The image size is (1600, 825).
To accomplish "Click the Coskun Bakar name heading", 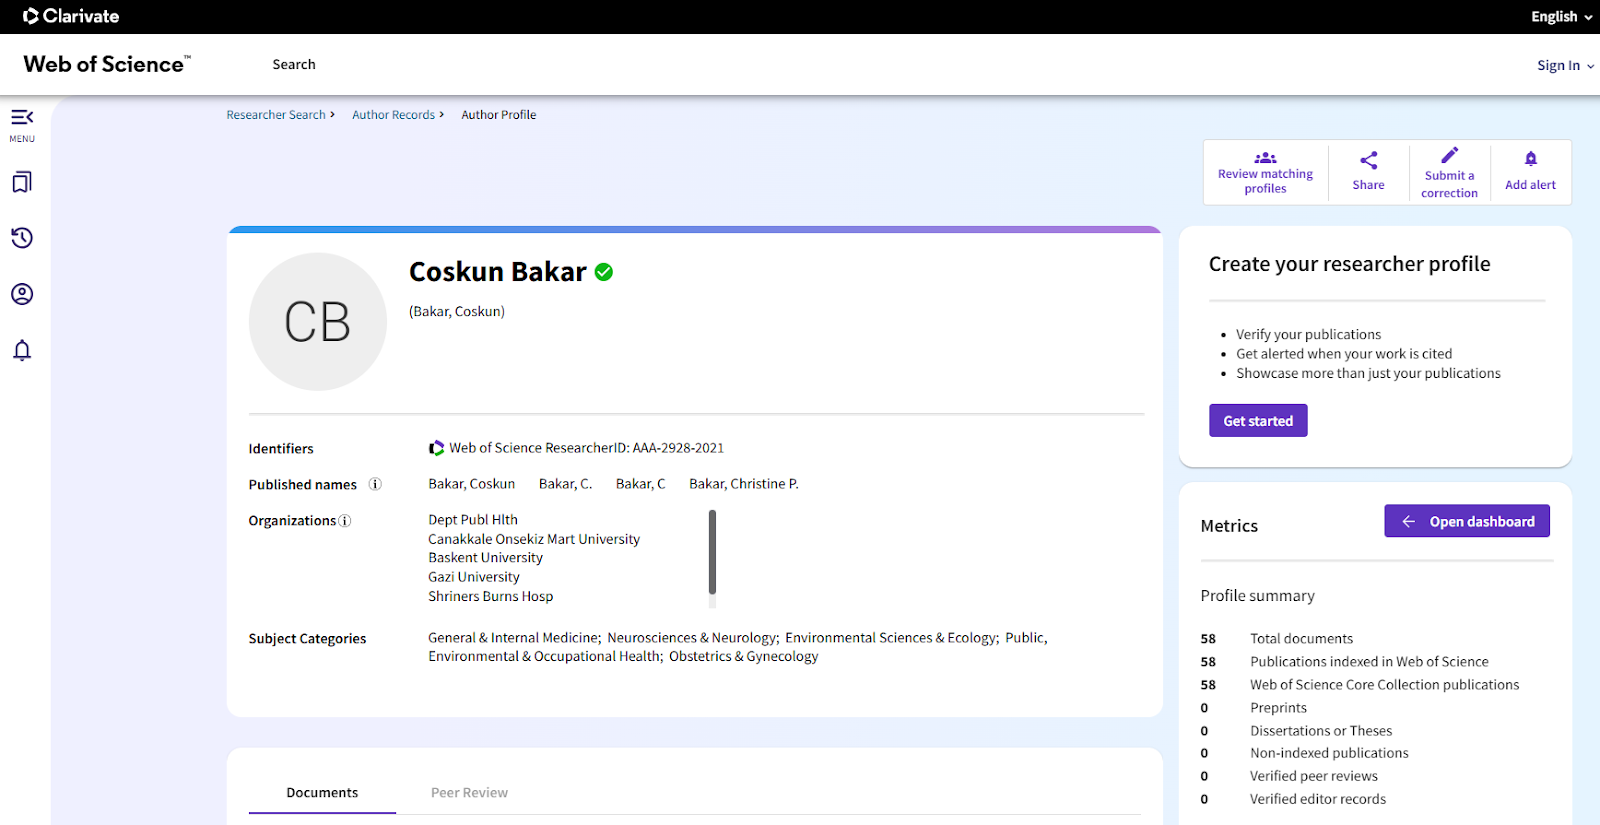I will pos(498,272).
